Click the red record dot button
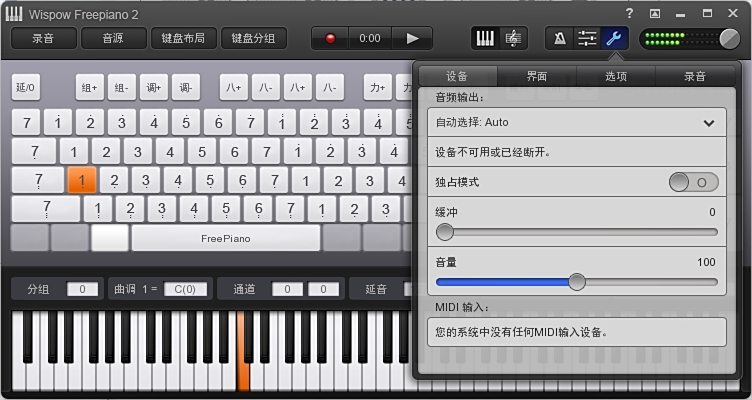 330,38
